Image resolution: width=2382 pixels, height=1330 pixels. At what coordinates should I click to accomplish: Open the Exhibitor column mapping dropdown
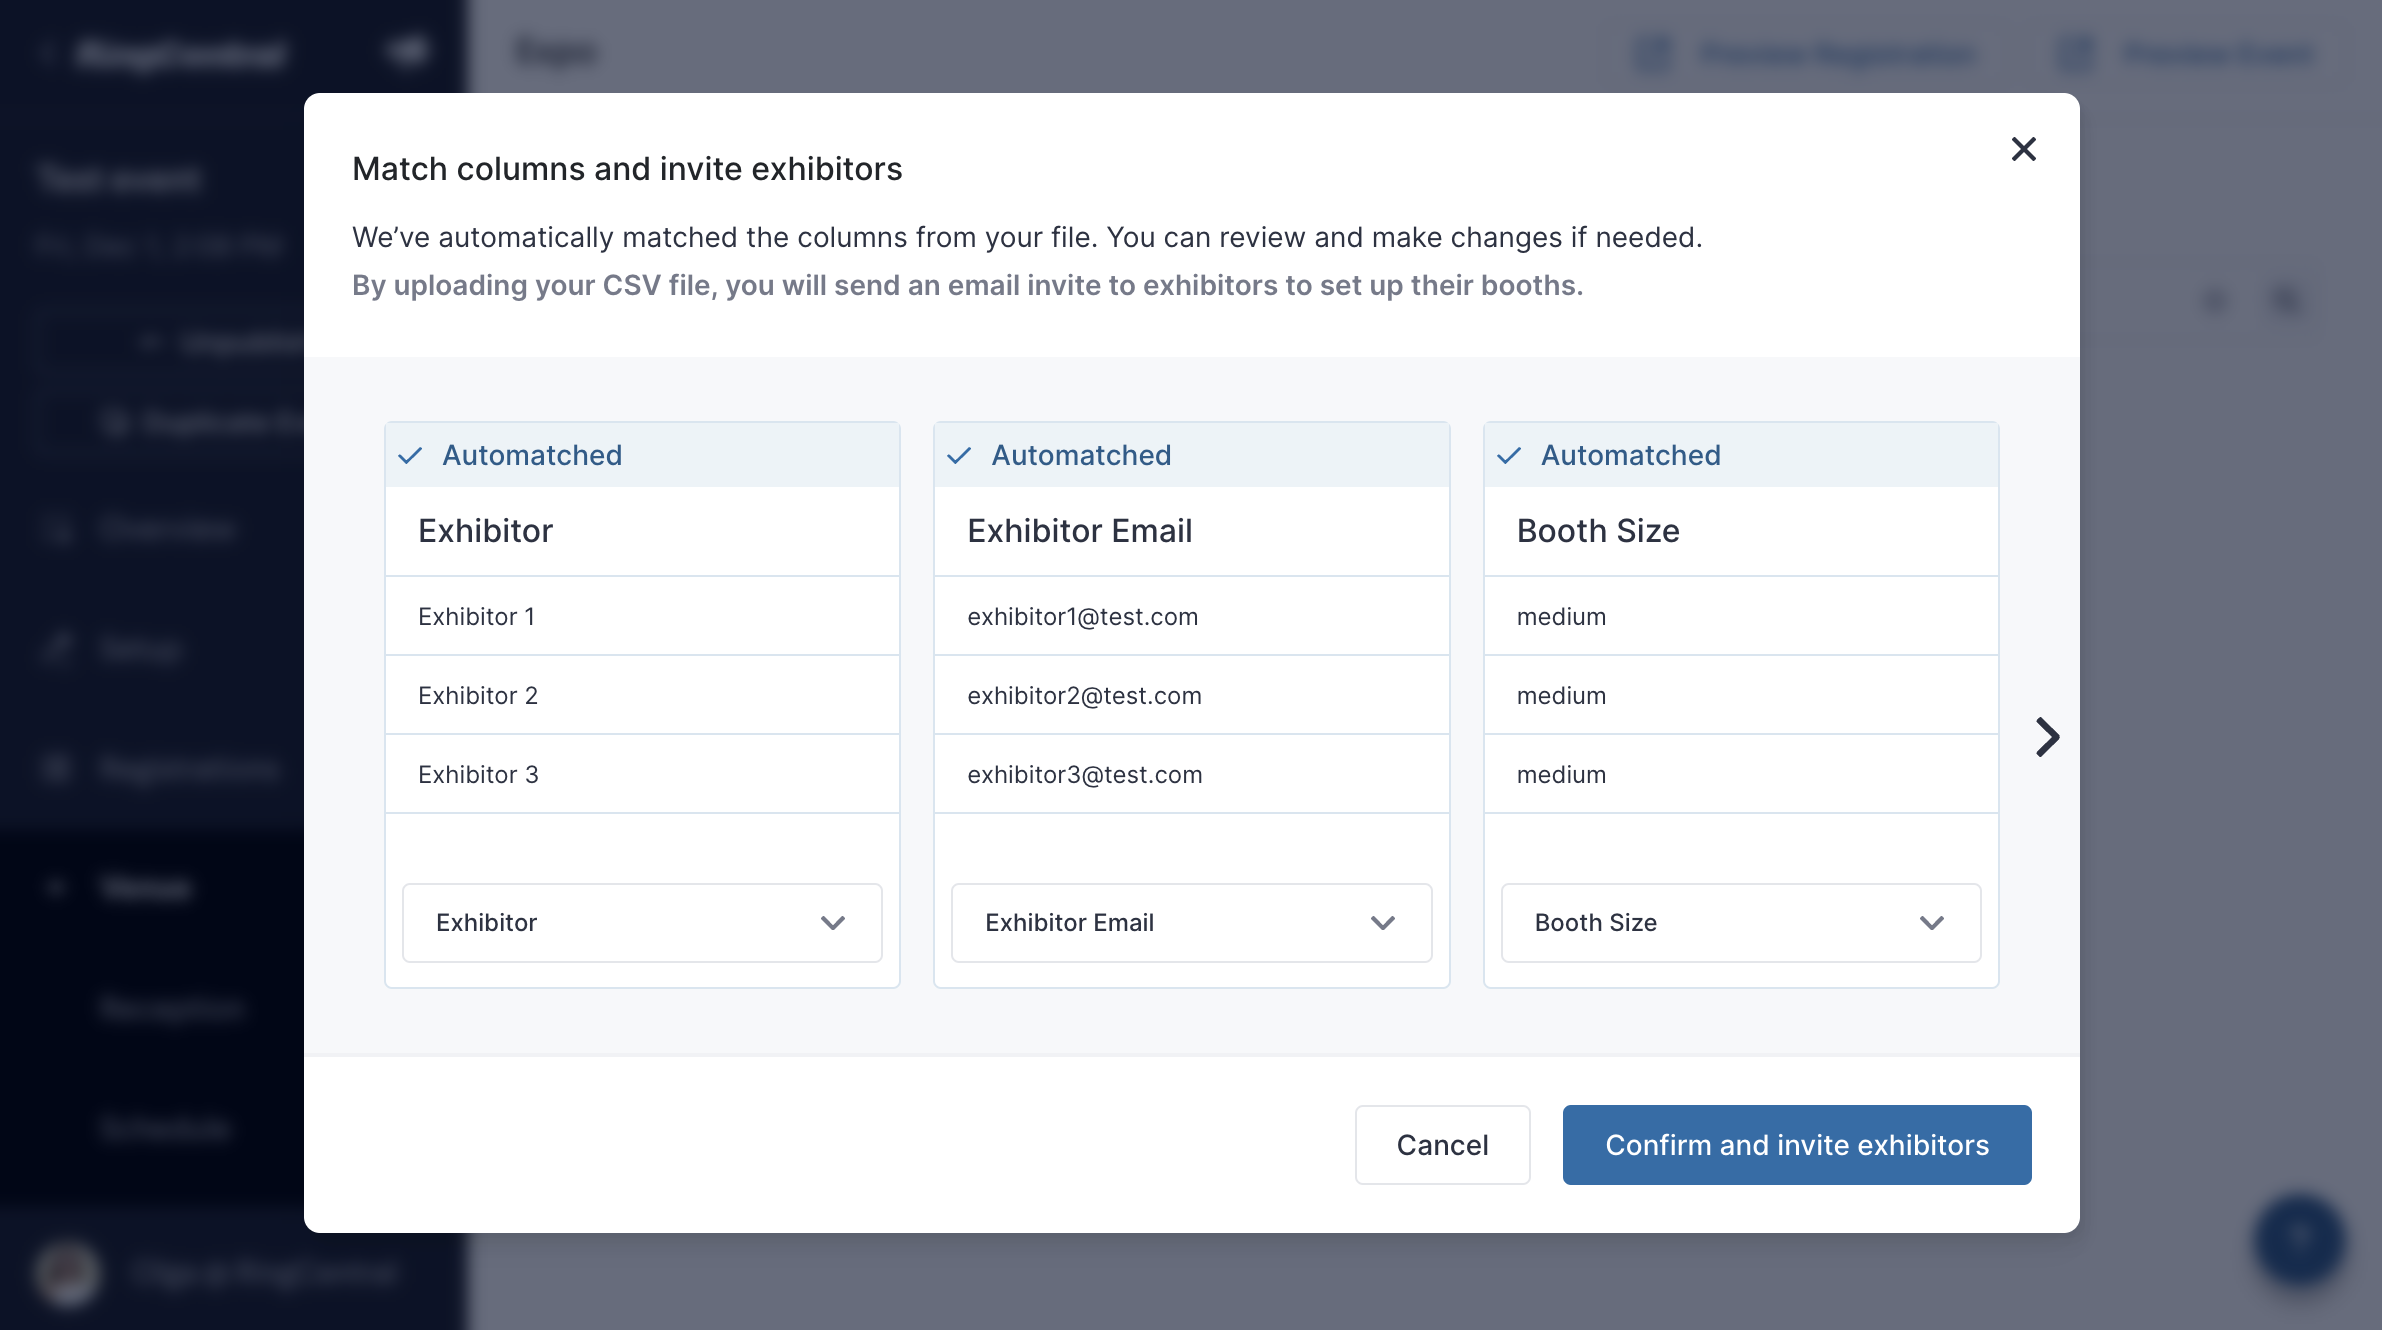[642, 922]
